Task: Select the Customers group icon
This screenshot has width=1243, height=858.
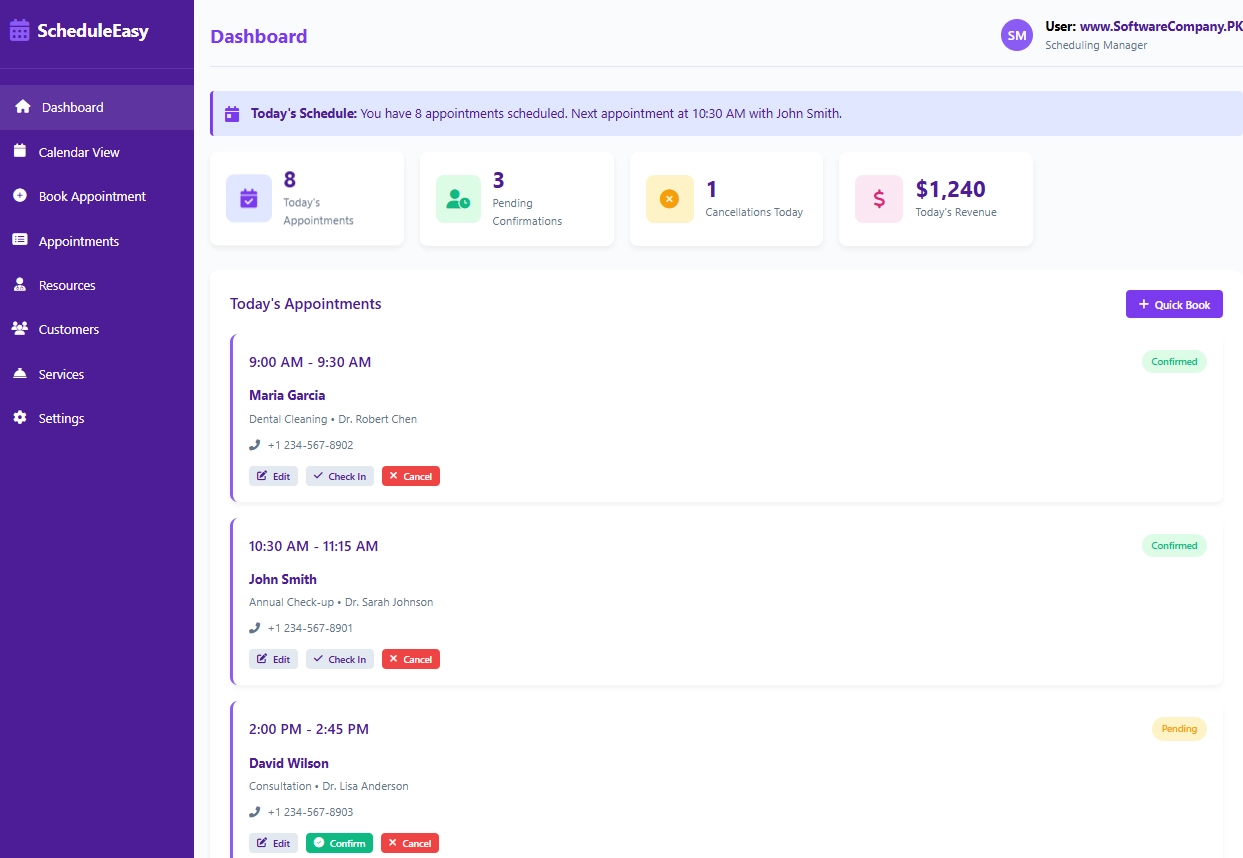Action: click(x=21, y=329)
